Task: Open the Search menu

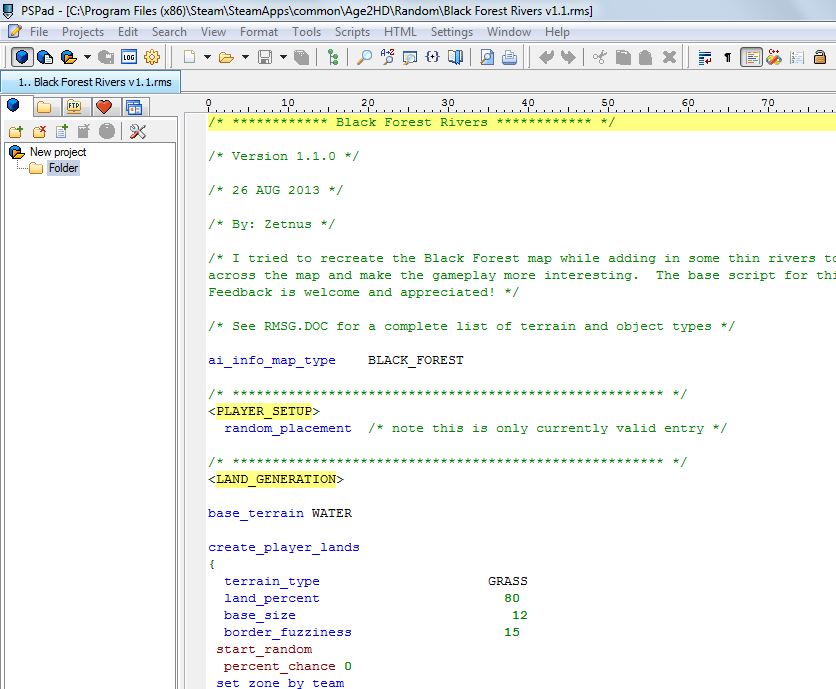Action: [x=169, y=32]
